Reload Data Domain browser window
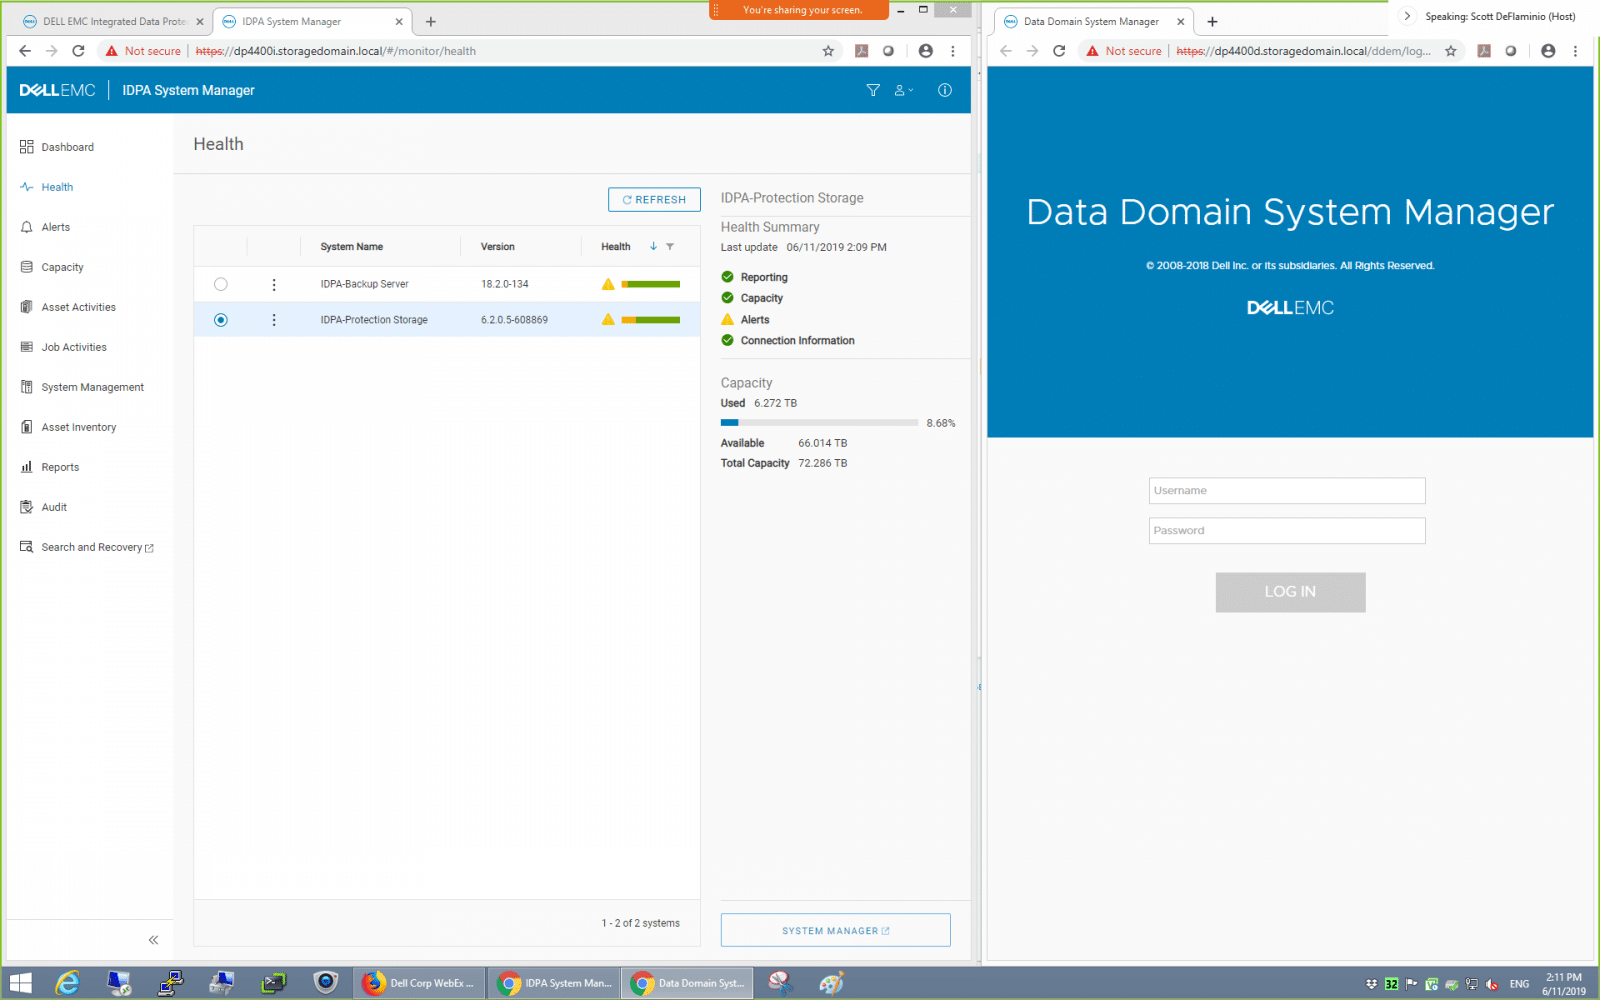This screenshot has height=1000, width=1600. (x=1059, y=51)
